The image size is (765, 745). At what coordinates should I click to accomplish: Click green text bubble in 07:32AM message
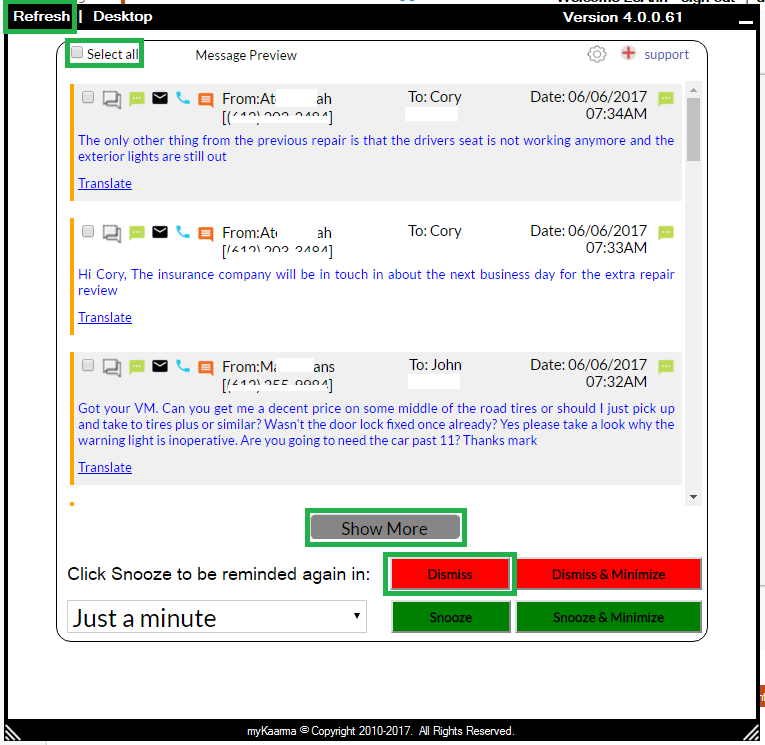tap(137, 366)
